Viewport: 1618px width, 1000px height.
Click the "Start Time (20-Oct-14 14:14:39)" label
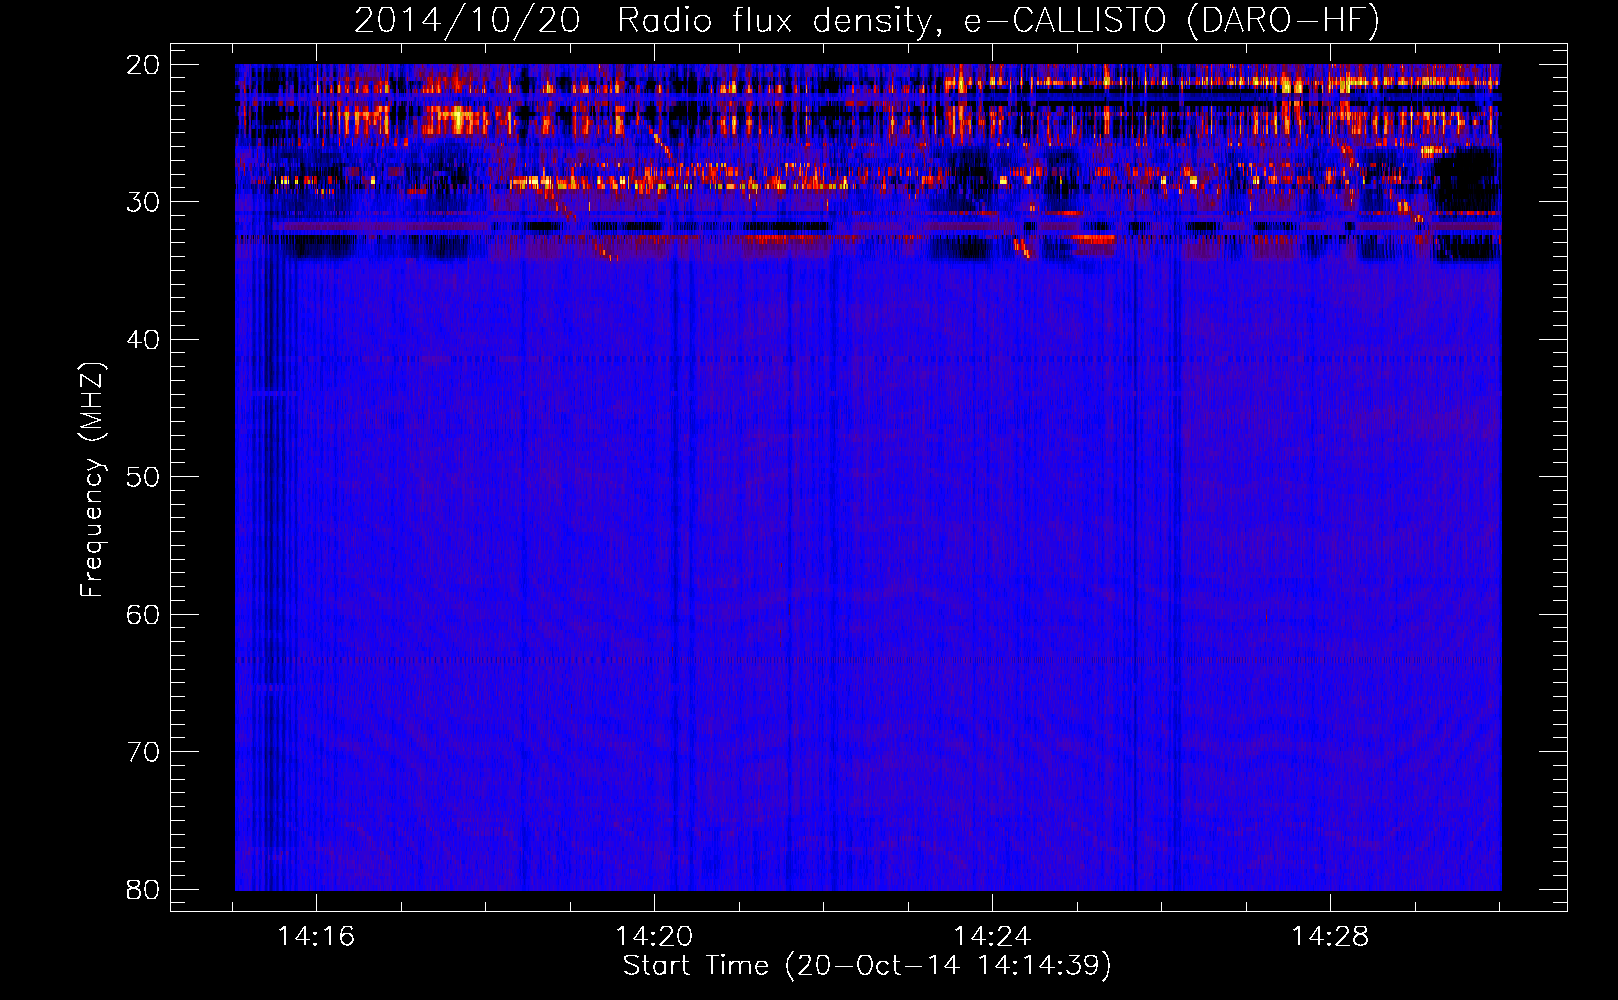pos(867,966)
